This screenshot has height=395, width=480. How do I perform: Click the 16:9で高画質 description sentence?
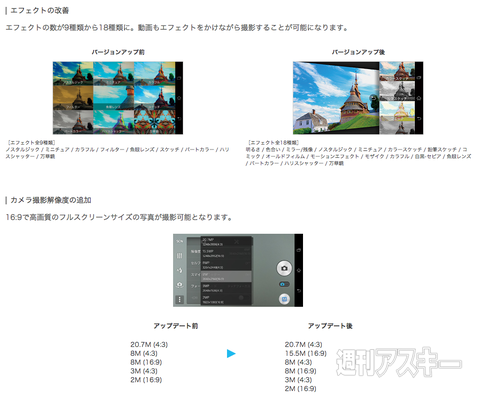tap(119, 217)
